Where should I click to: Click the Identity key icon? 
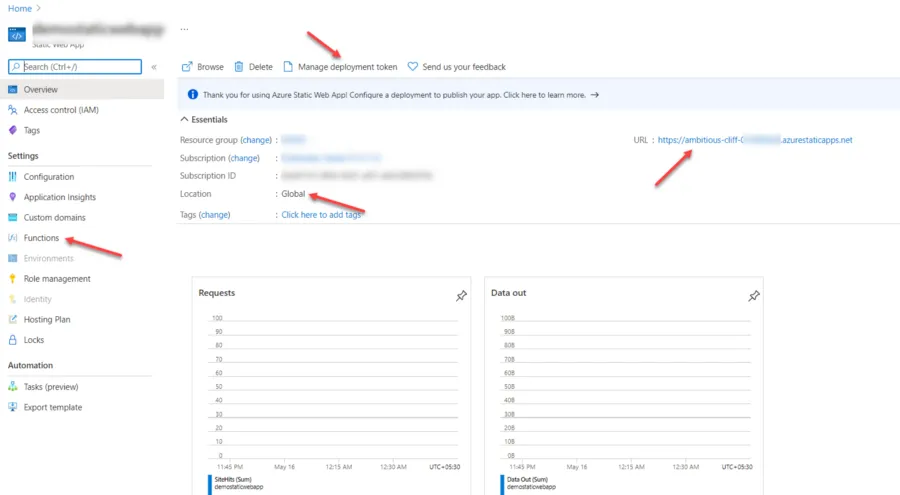point(13,299)
